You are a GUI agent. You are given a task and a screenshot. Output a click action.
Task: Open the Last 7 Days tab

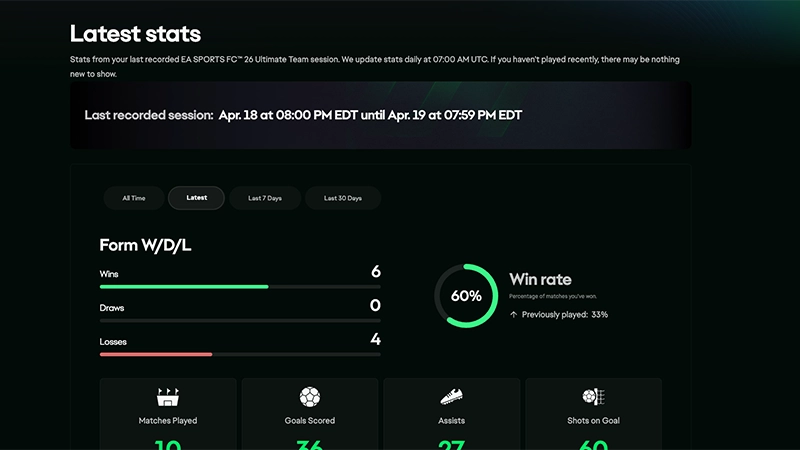click(265, 198)
